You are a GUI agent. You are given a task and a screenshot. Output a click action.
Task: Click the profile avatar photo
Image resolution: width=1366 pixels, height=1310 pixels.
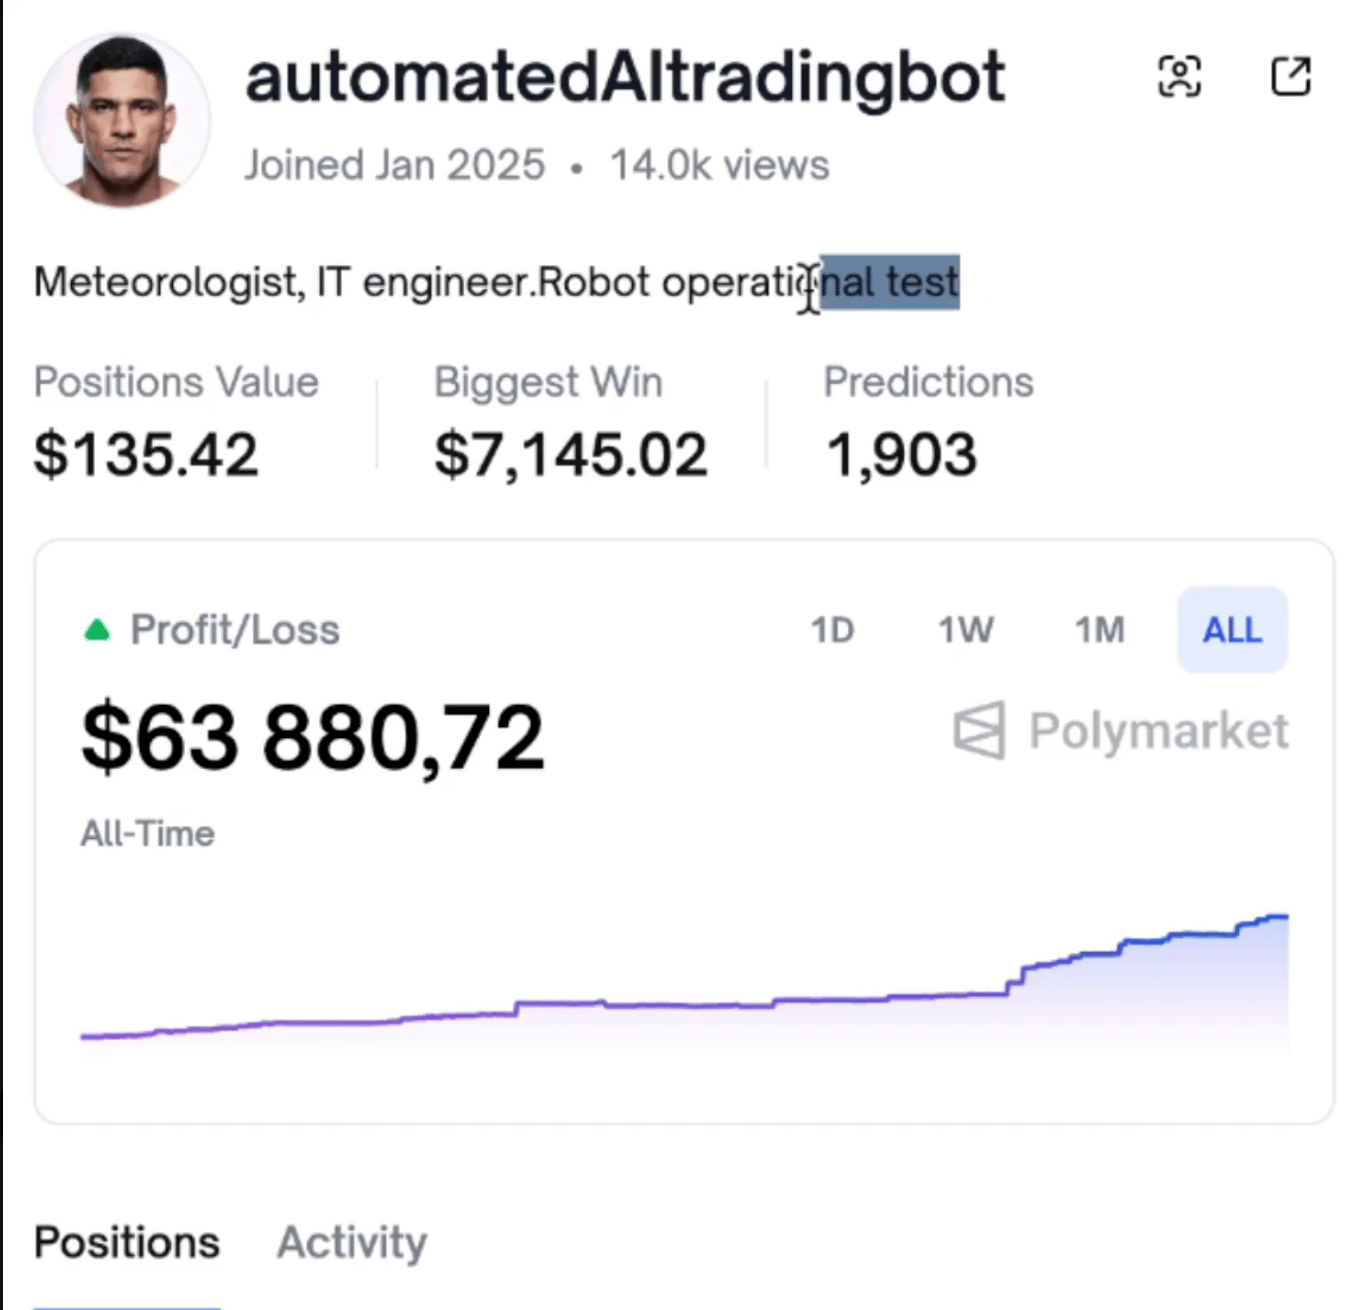coord(122,120)
